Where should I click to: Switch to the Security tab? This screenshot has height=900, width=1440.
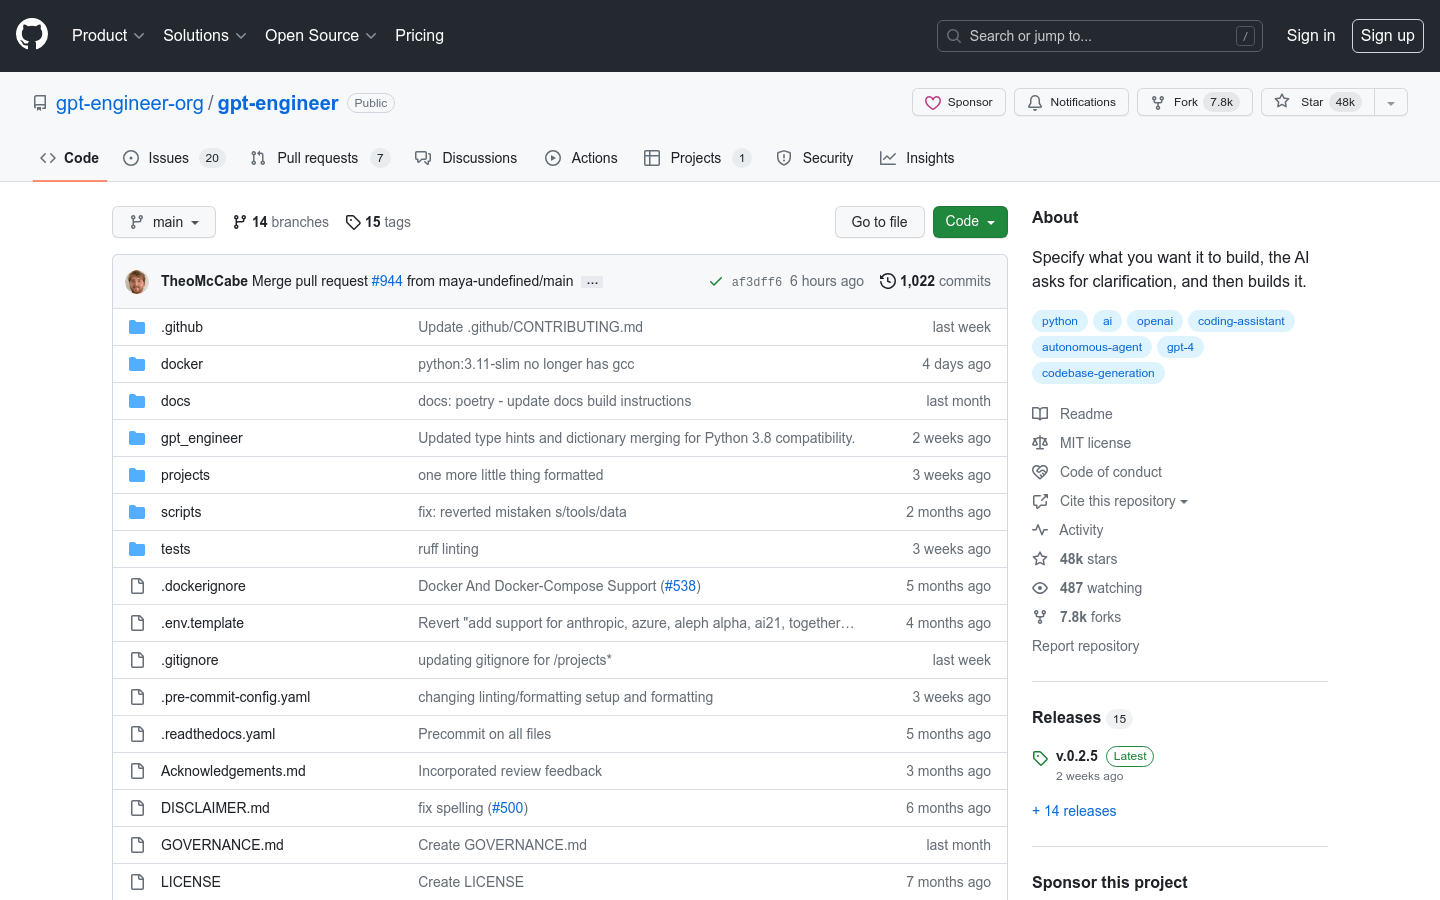pos(815,158)
